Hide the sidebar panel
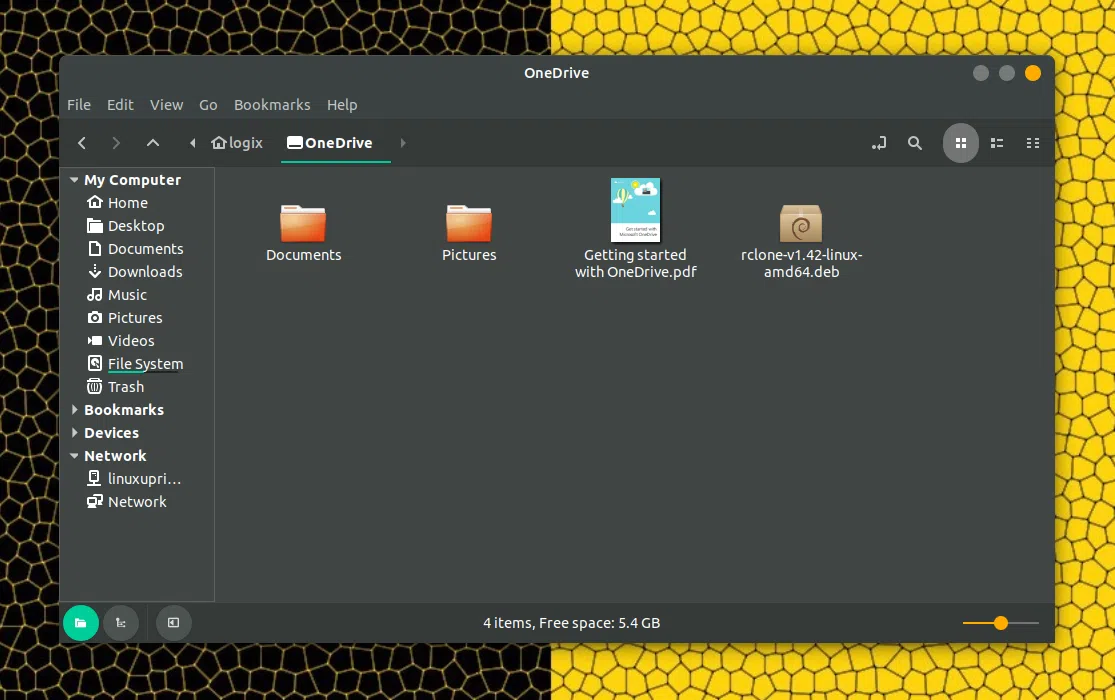The width and height of the screenshot is (1115, 700). pyautogui.click(x=174, y=622)
